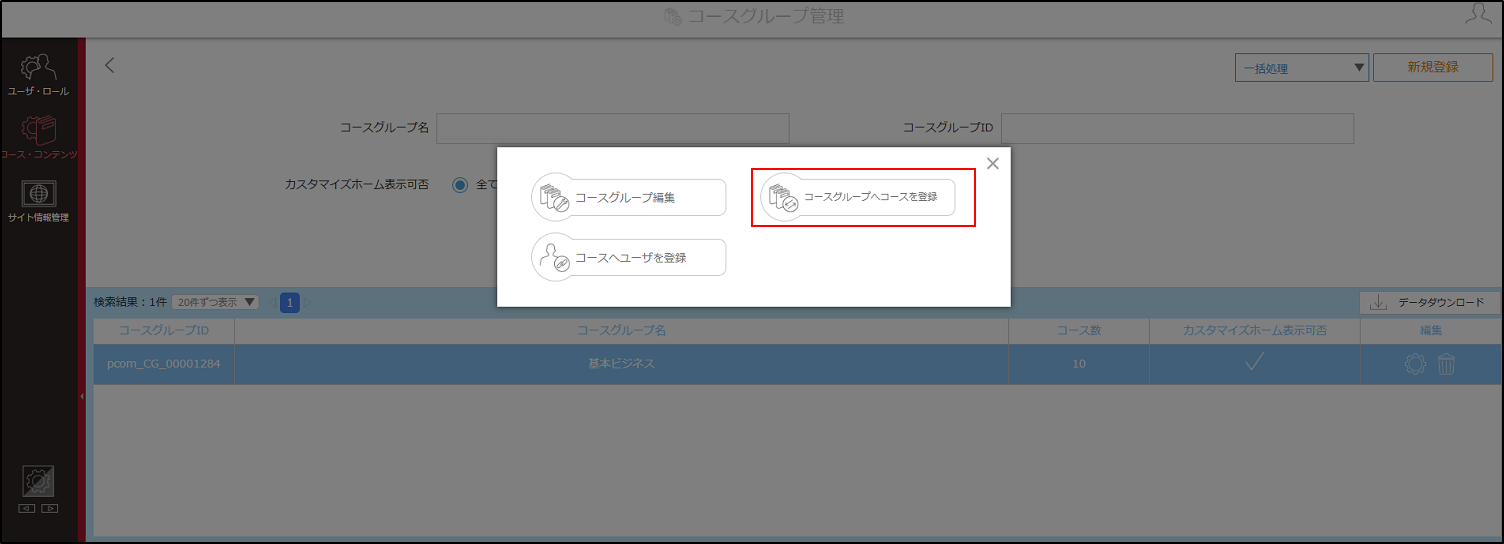Click the データダウンロード button

(x=1428, y=302)
